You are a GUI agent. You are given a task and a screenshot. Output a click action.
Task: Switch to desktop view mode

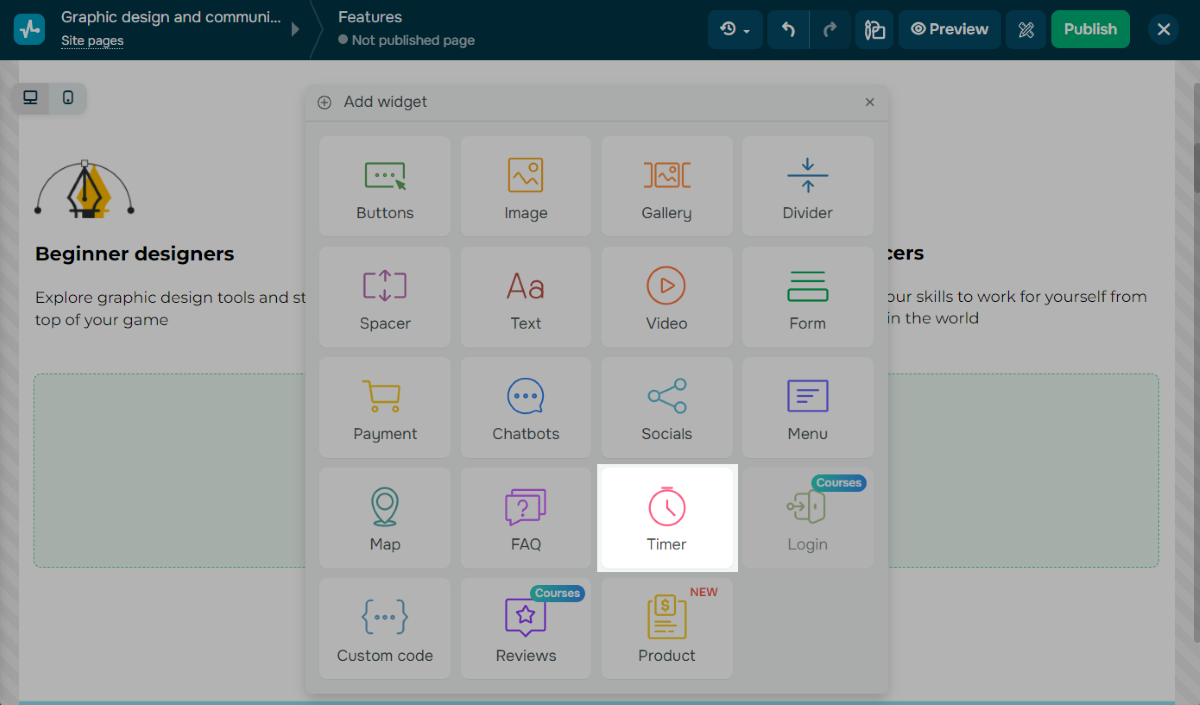pos(31,98)
